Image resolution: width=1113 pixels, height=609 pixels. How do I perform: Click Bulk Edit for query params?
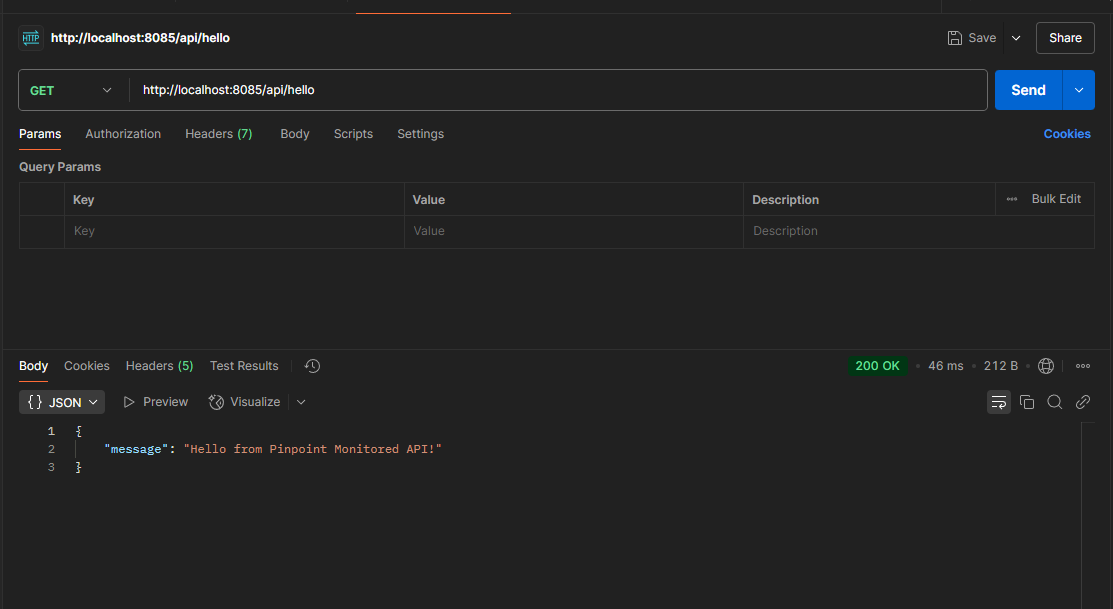[1056, 199]
